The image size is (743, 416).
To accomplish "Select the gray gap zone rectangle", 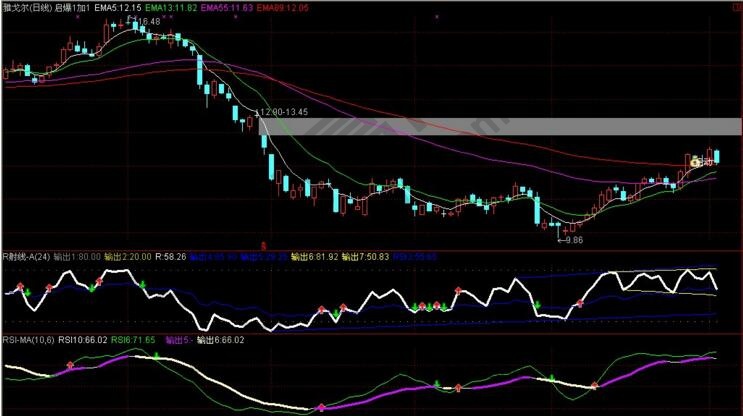I will (x=500, y=126).
